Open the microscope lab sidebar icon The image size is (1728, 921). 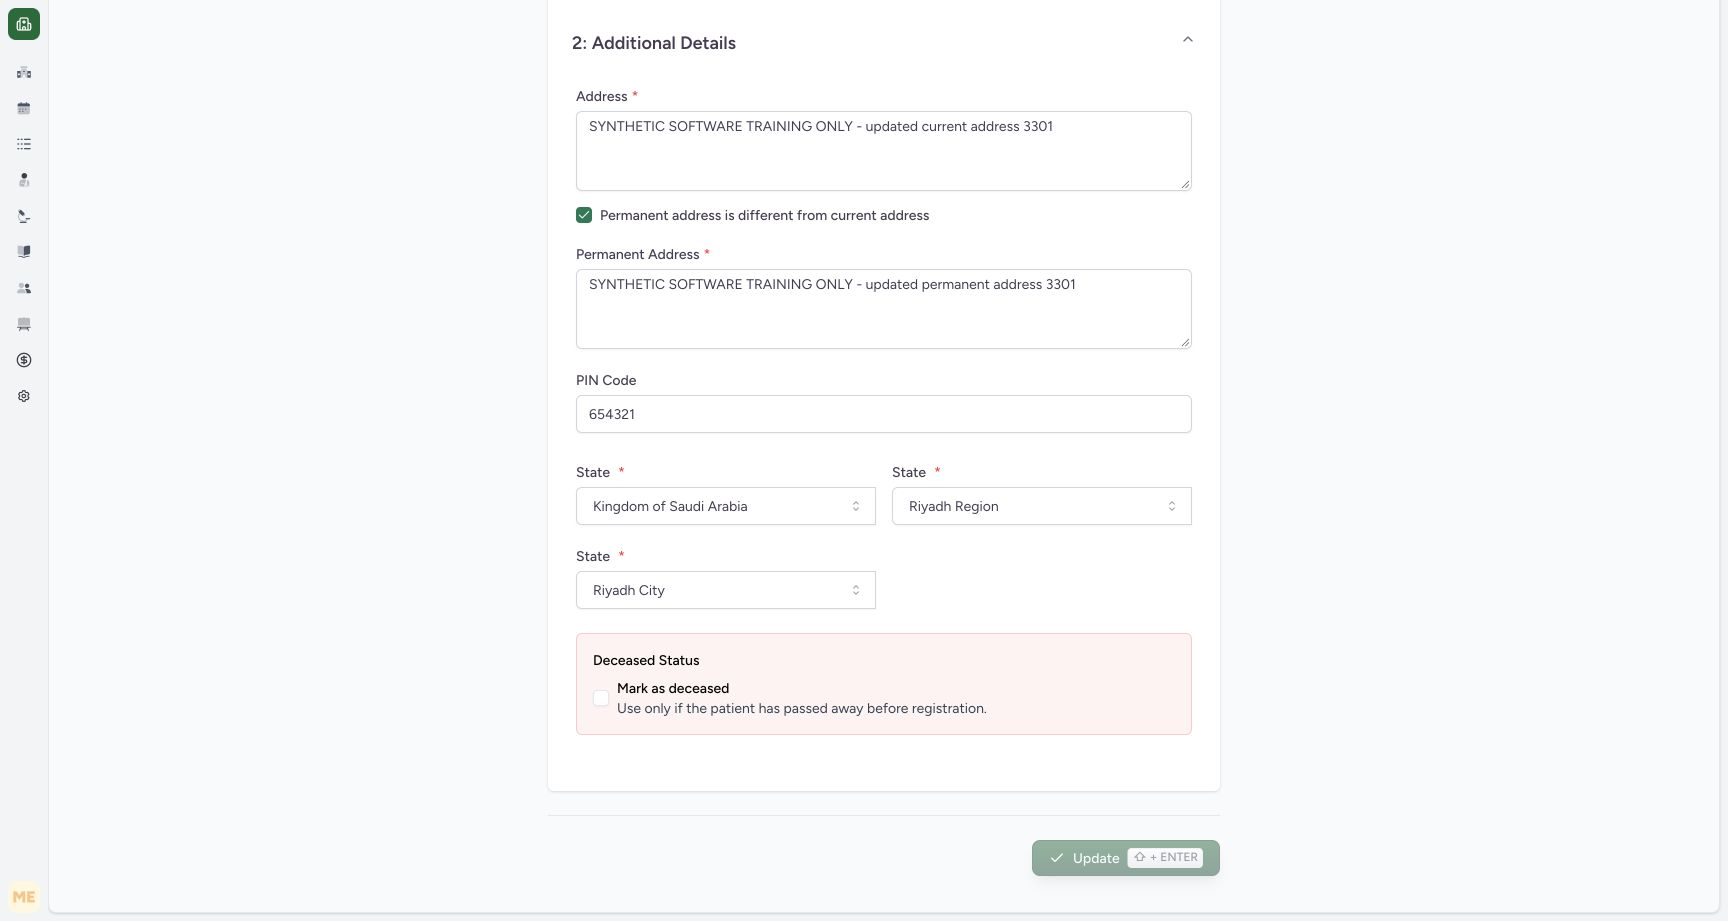tap(24, 216)
